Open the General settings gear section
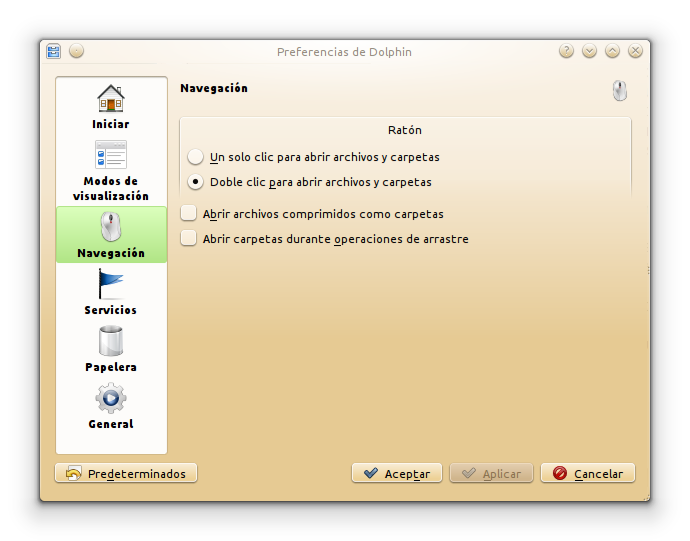The image size is (690, 541). point(111,406)
